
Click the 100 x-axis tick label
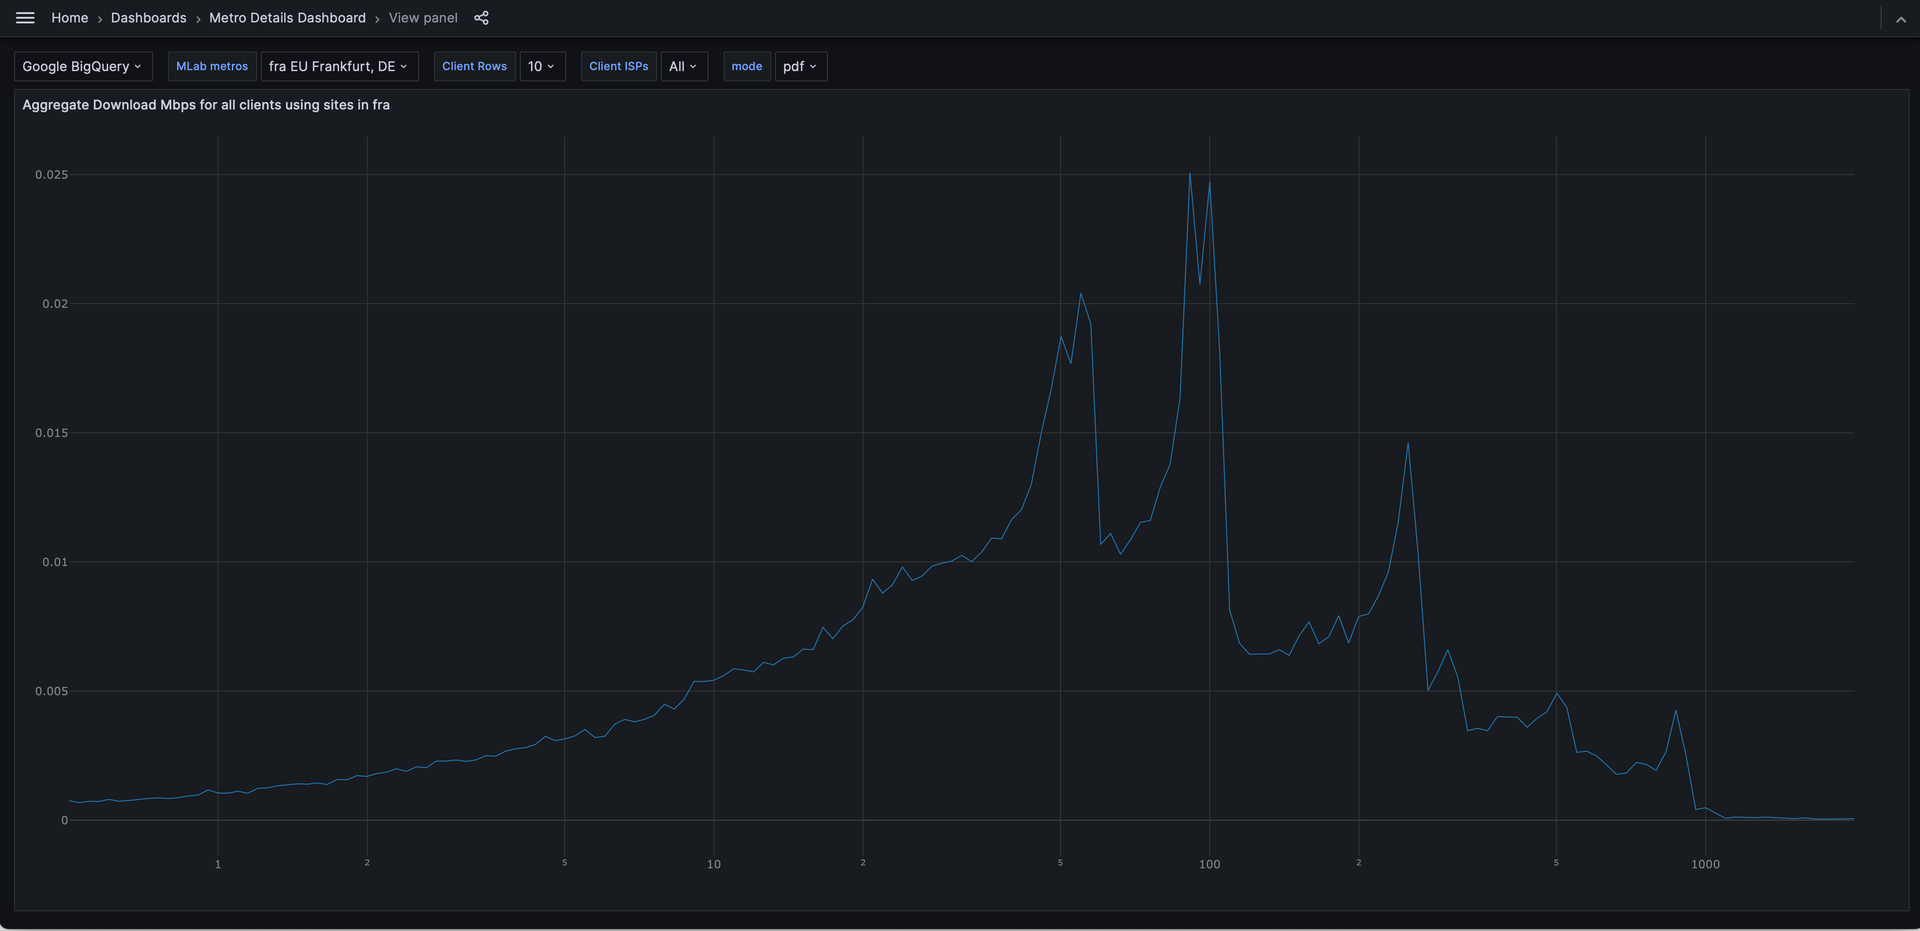click(1209, 864)
